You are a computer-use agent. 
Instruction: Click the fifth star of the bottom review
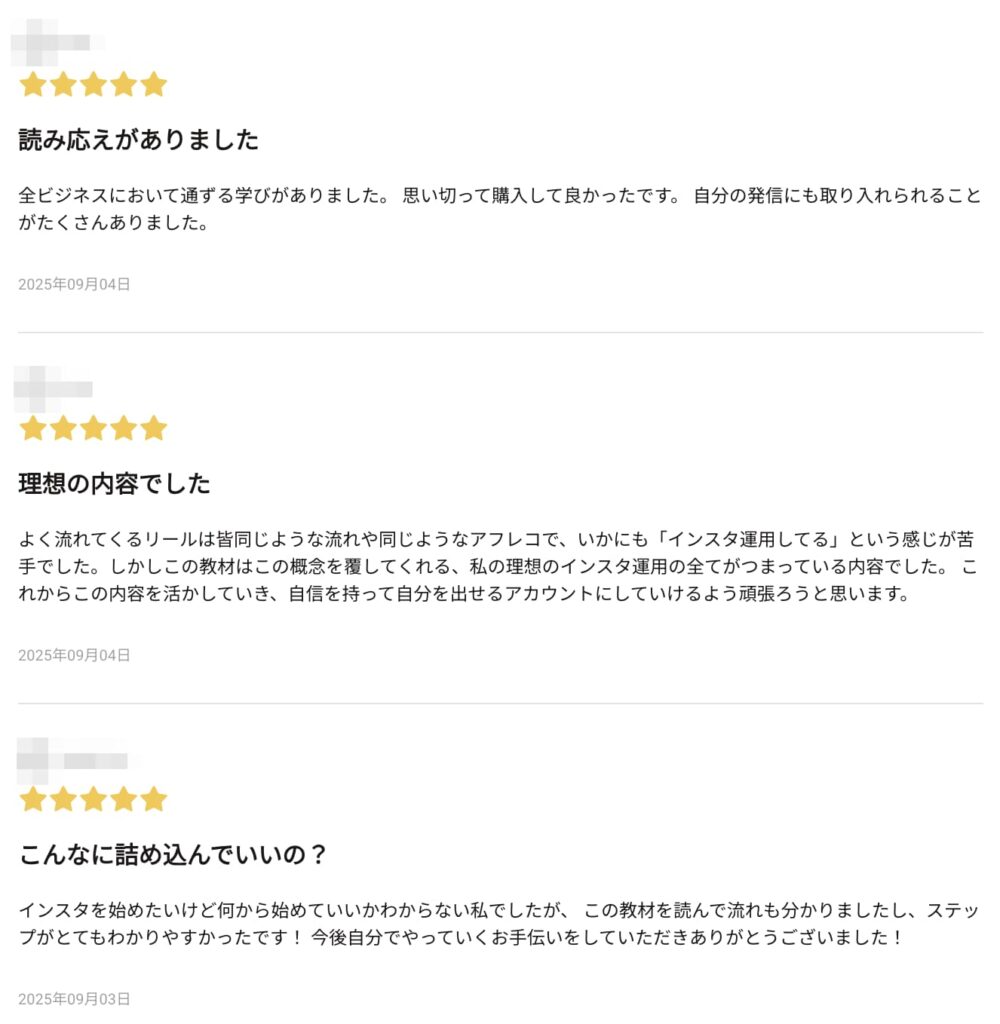coord(153,799)
